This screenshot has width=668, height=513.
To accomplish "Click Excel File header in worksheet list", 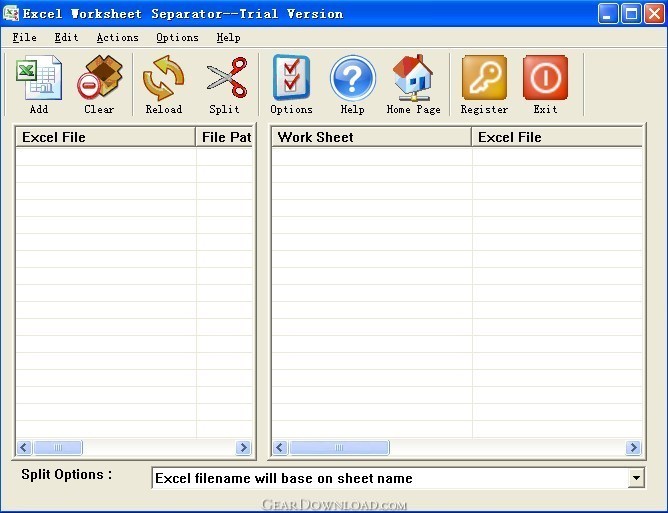I will point(557,137).
